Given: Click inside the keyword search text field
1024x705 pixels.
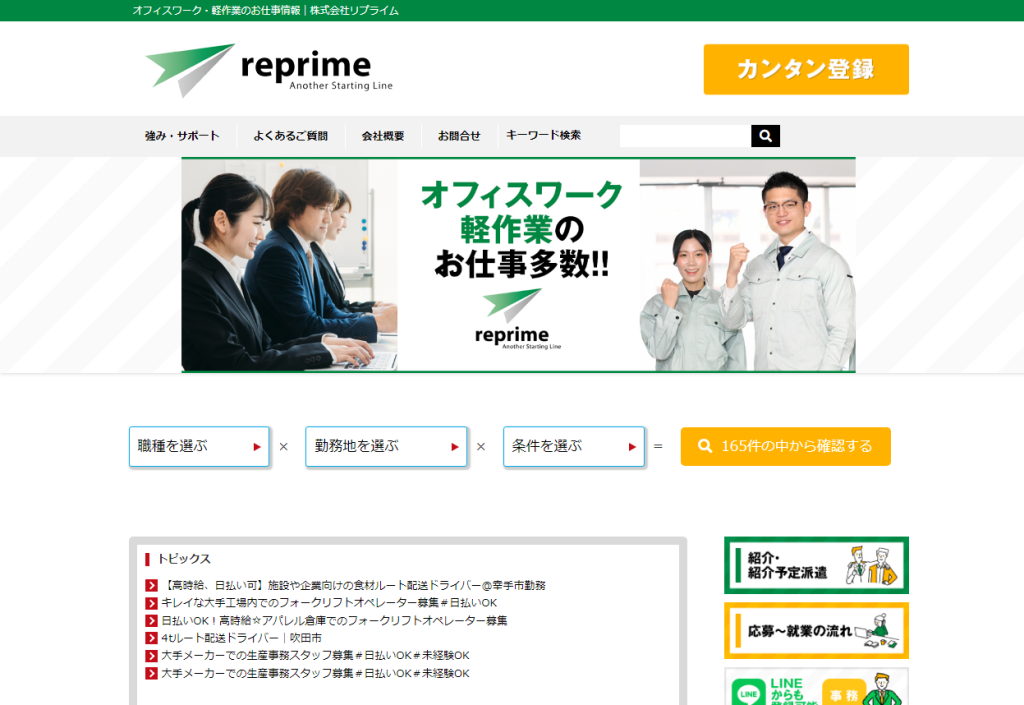Looking at the screenshot, I should [684, 135].
